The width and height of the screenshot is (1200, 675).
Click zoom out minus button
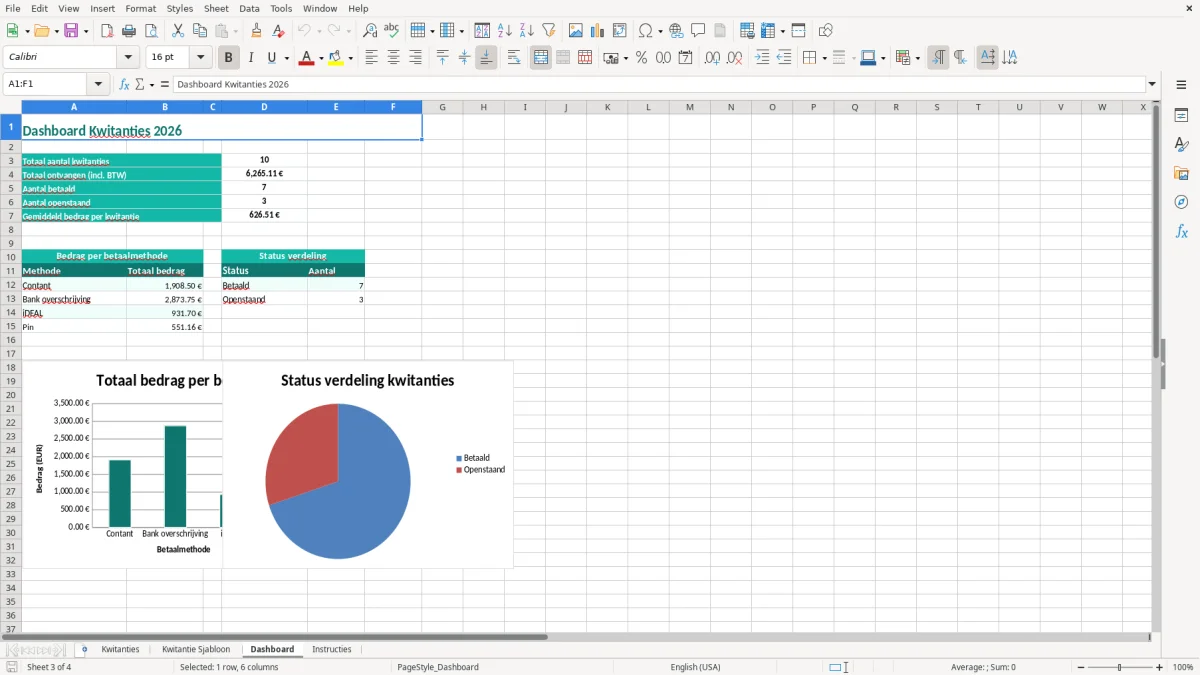pyautogui.click(x=1081, y=667)
